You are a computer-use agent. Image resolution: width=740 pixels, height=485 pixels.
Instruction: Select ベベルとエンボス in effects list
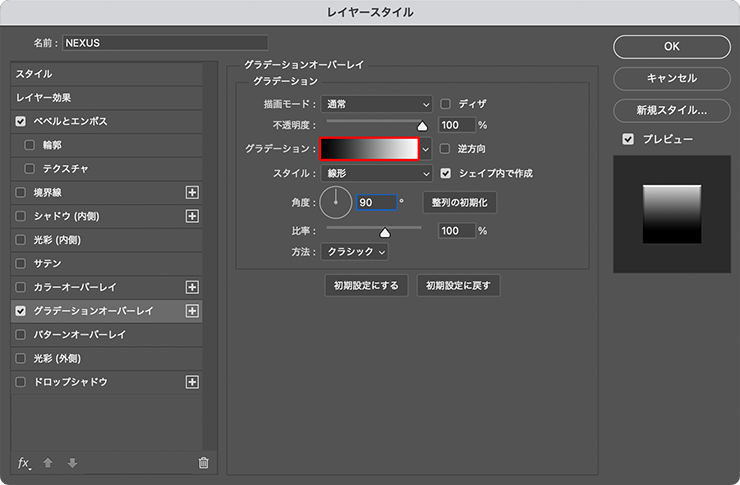pyautogui.click(x=70, y=121)
